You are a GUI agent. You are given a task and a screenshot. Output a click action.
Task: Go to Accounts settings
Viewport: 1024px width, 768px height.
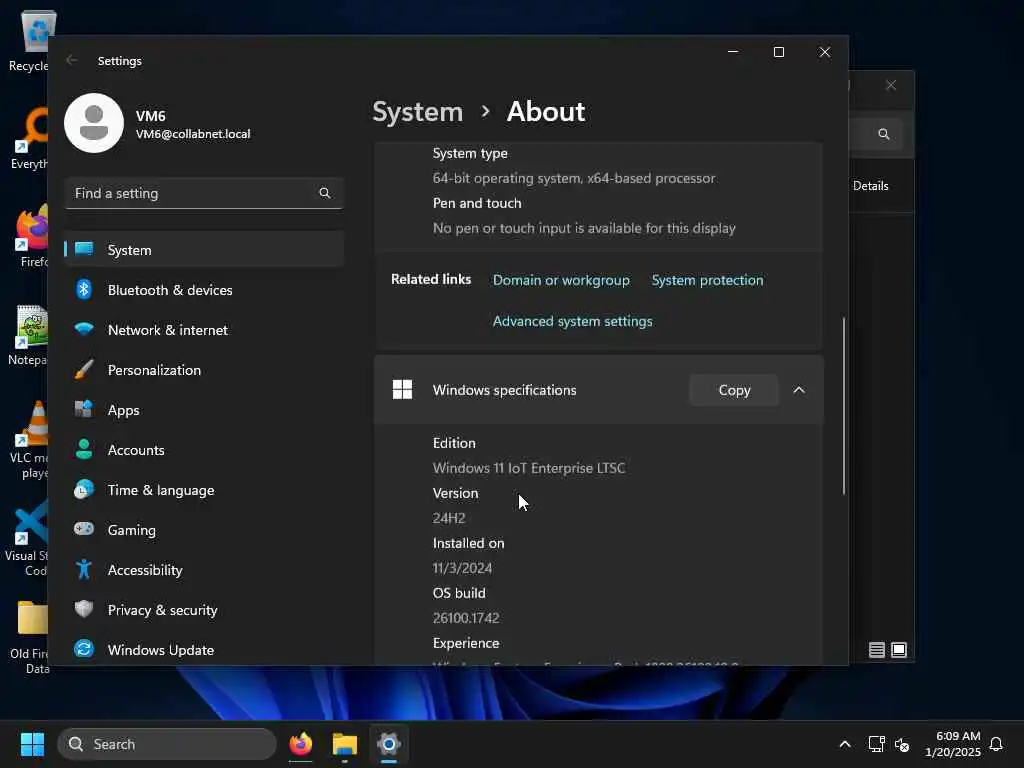204,450
